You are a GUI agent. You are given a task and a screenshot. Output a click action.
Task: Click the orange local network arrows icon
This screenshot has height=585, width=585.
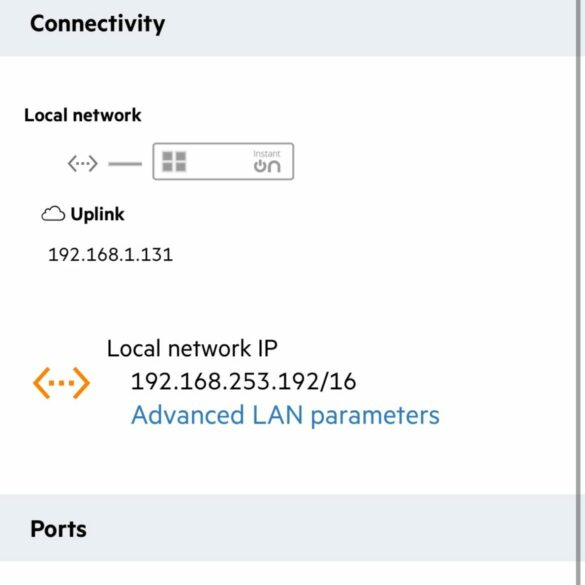[x=62, y=383]
